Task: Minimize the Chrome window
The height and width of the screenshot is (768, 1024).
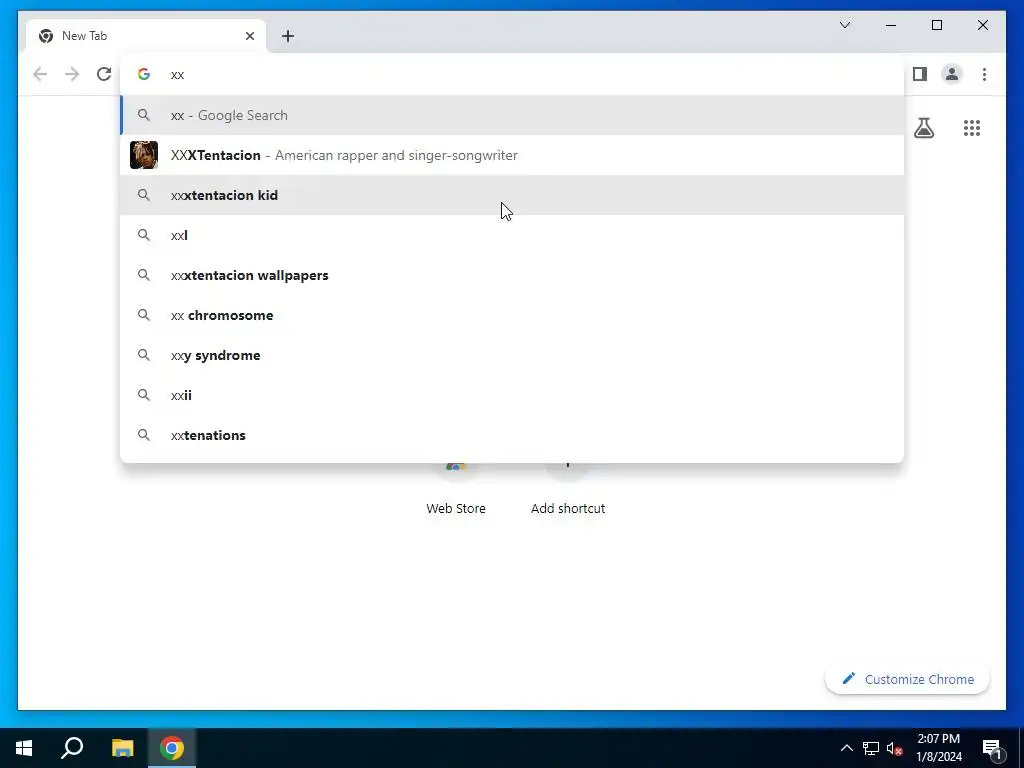Action: (891, 25)
